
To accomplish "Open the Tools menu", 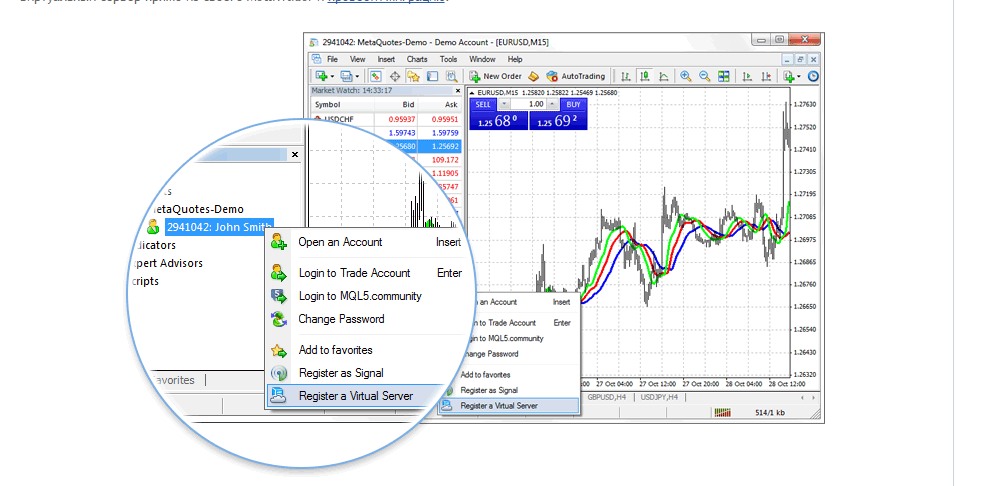I will [x=449, y=59].
